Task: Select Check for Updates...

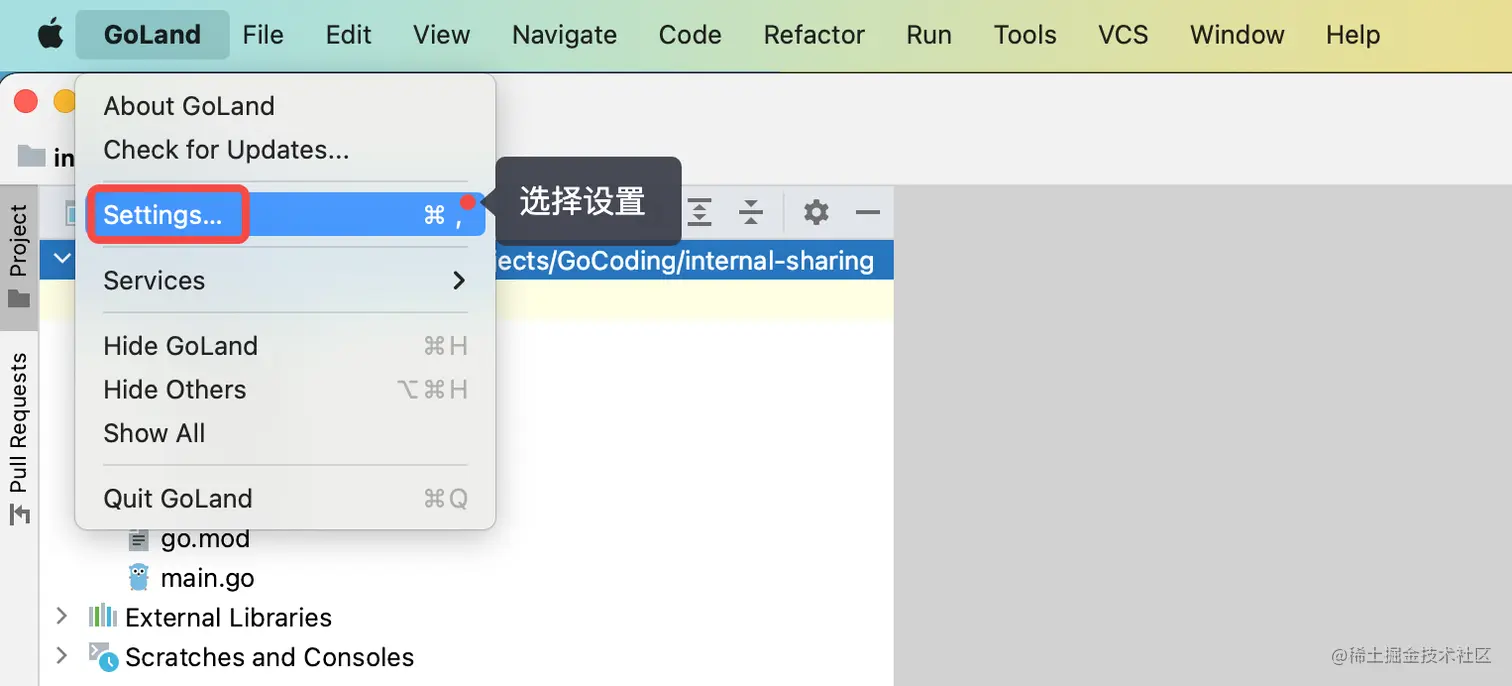Action: tap(286, 150)
